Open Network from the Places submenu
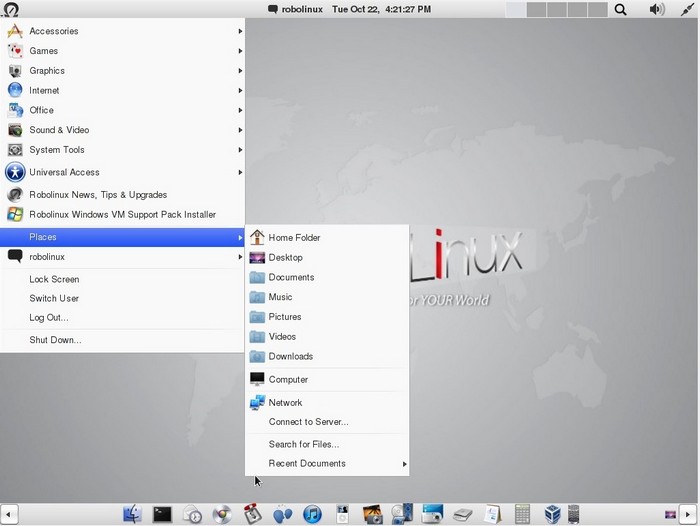The height and width of the screenshot is (526, 700). (x=327, y=403)
